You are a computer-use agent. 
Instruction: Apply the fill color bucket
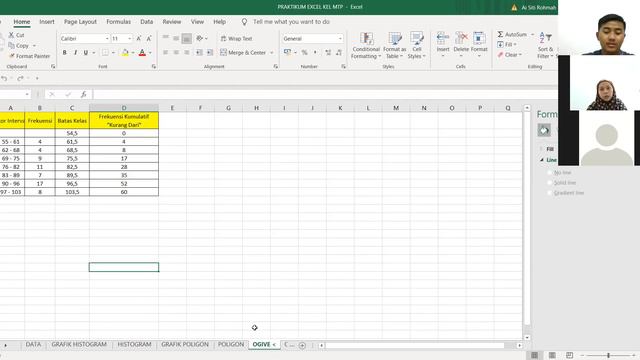125,53
